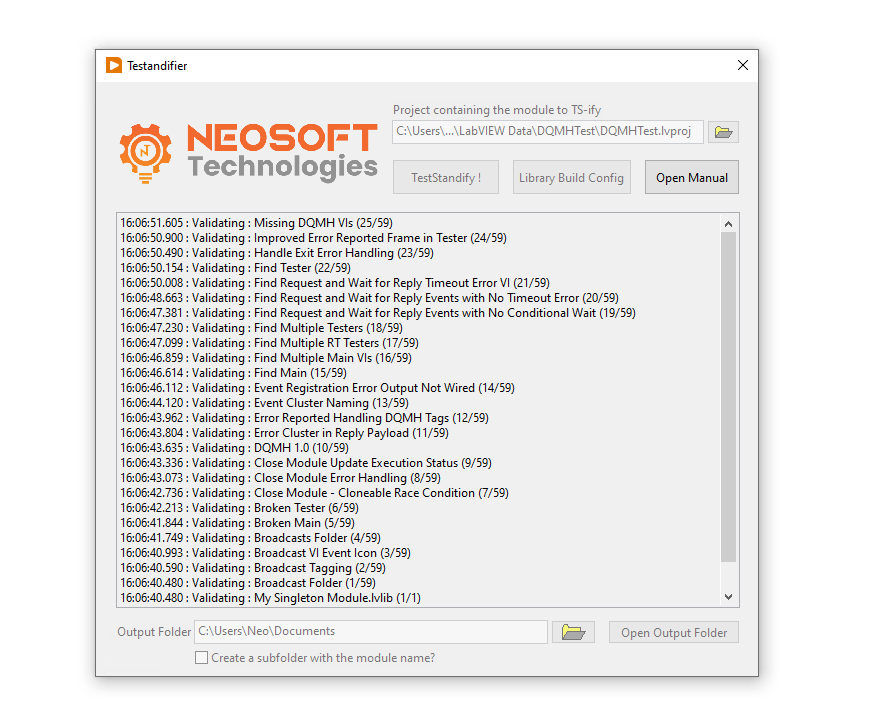The height and width of the screenshot is (727, 874).
Task: Browse for the Output Folder location icon
Action: tap(573, 632)
